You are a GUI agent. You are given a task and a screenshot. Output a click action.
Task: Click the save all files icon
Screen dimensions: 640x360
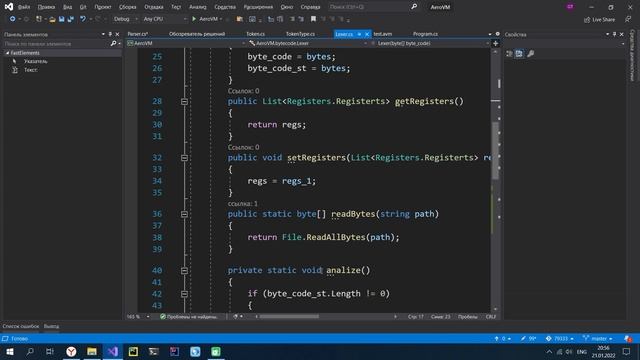pyautogui.click(x=71, y=19)
